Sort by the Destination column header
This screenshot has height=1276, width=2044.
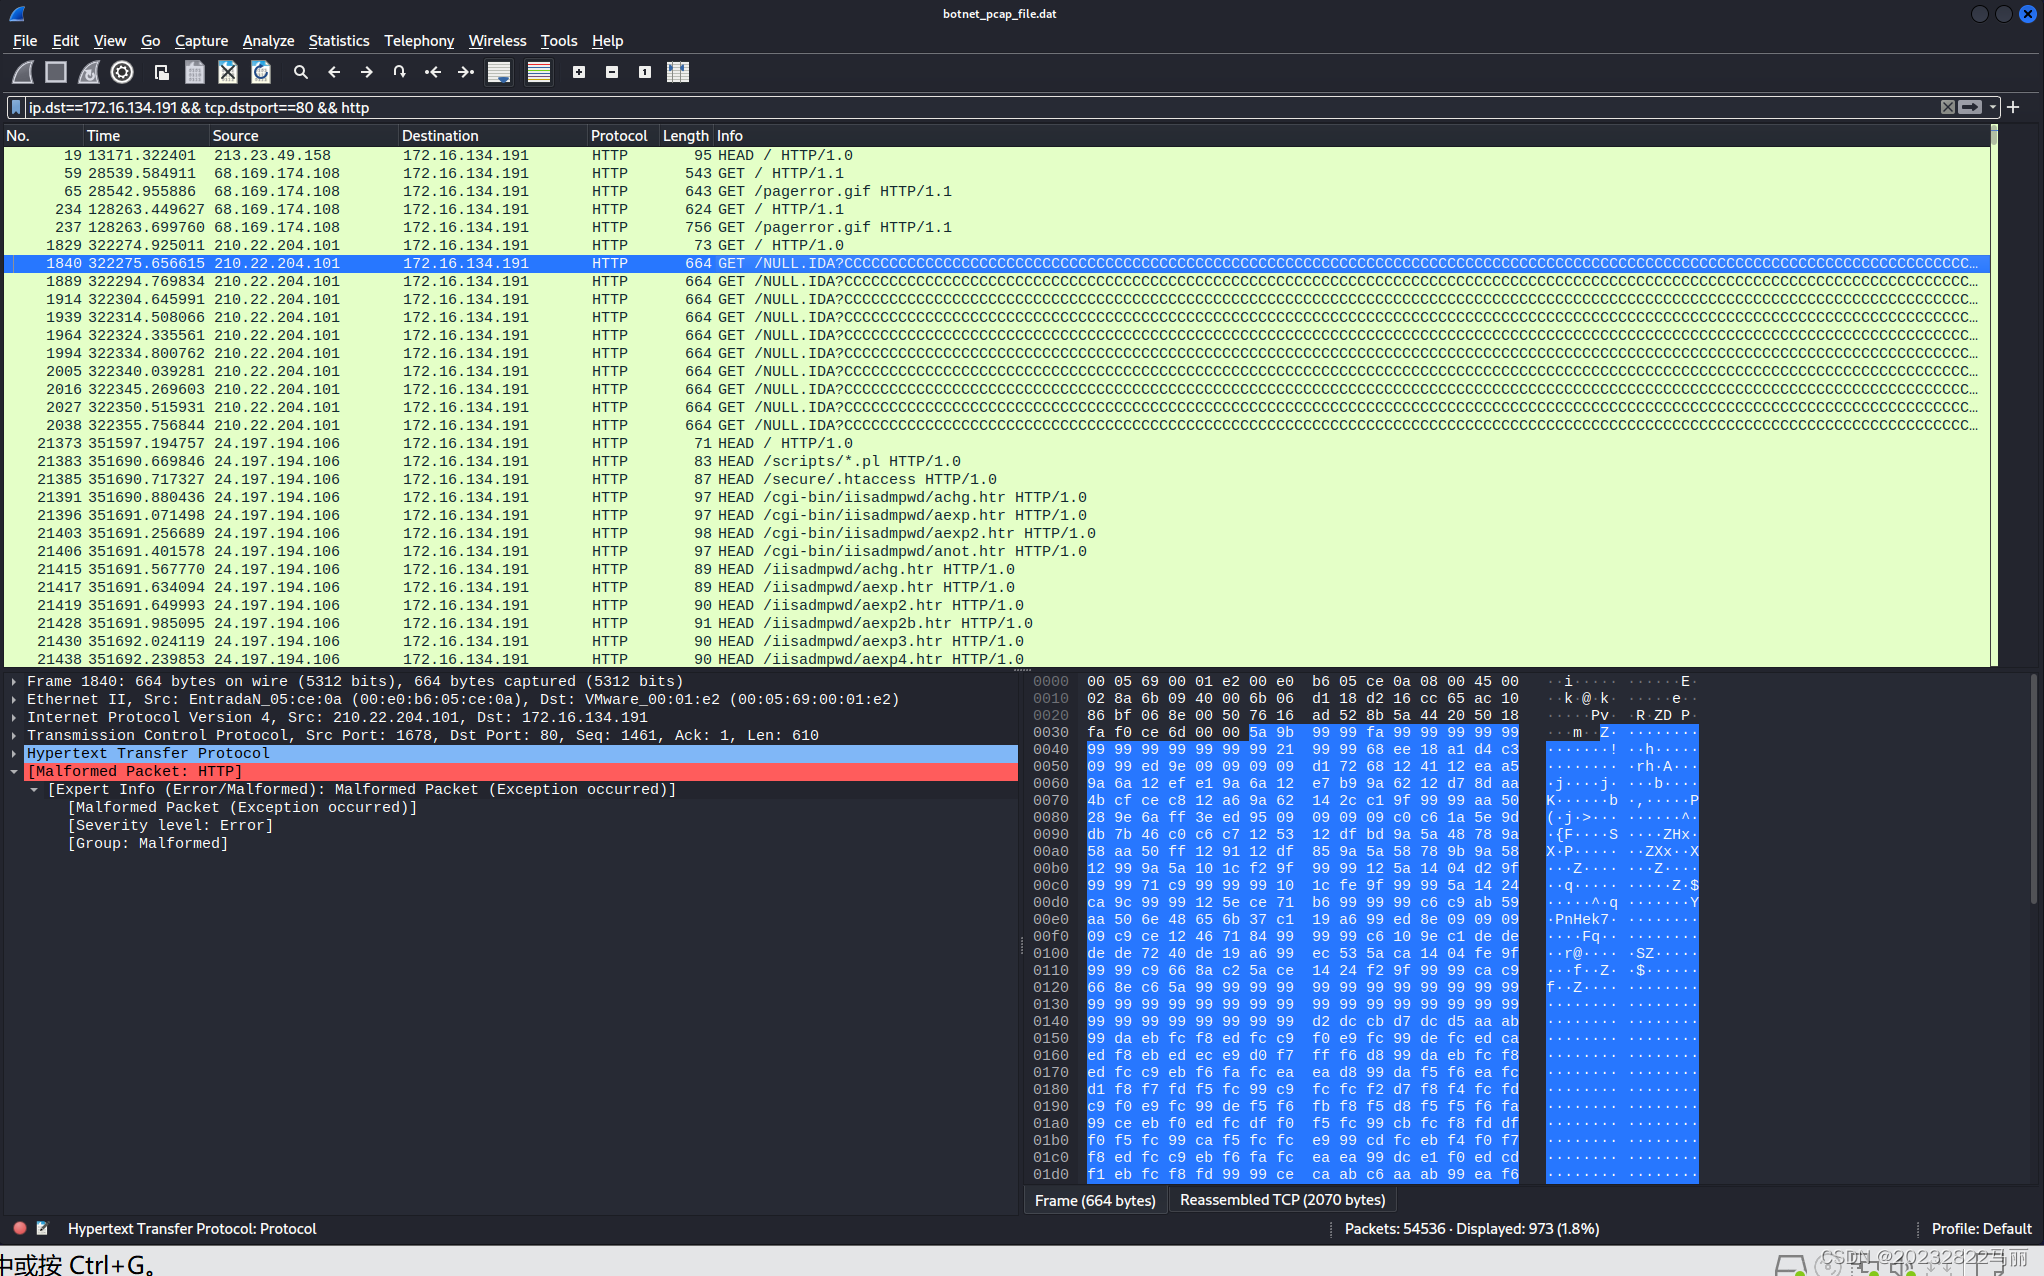coord(492,135)
